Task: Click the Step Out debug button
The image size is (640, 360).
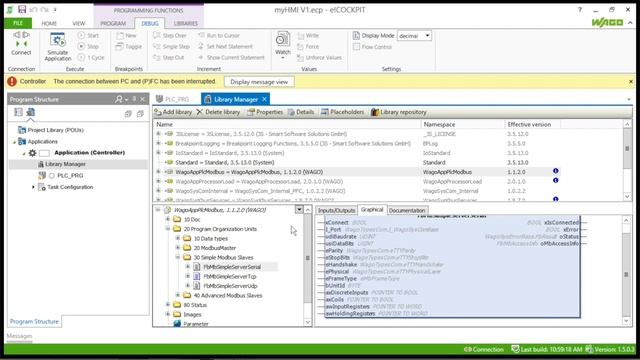Action: click(169, 58)
